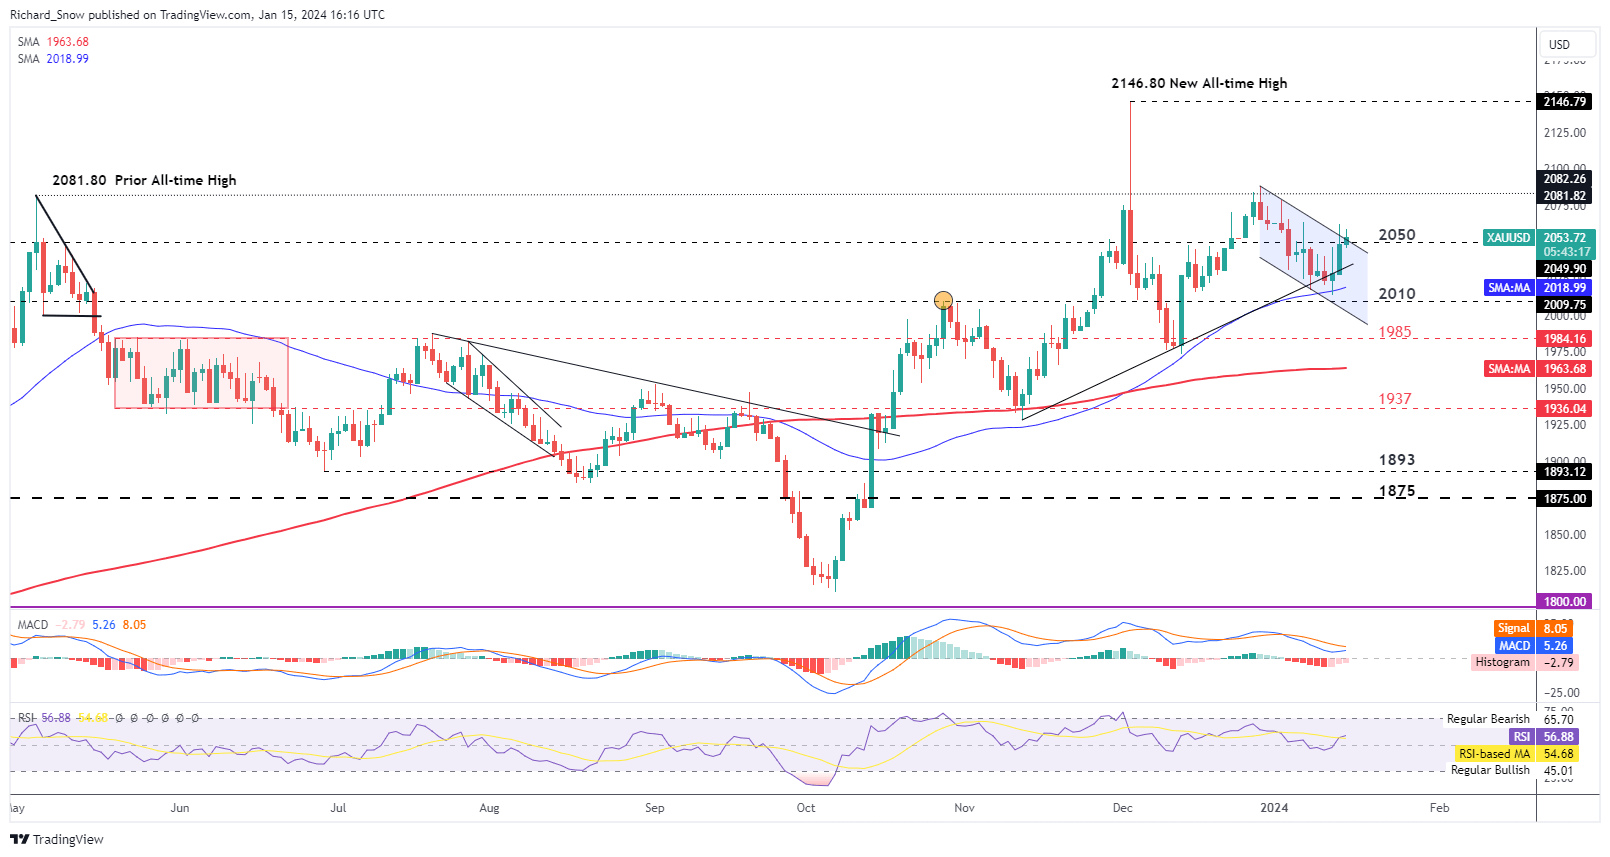
Task: Click the 1825.00 price scale value
Action: (x=1565, y=571)
